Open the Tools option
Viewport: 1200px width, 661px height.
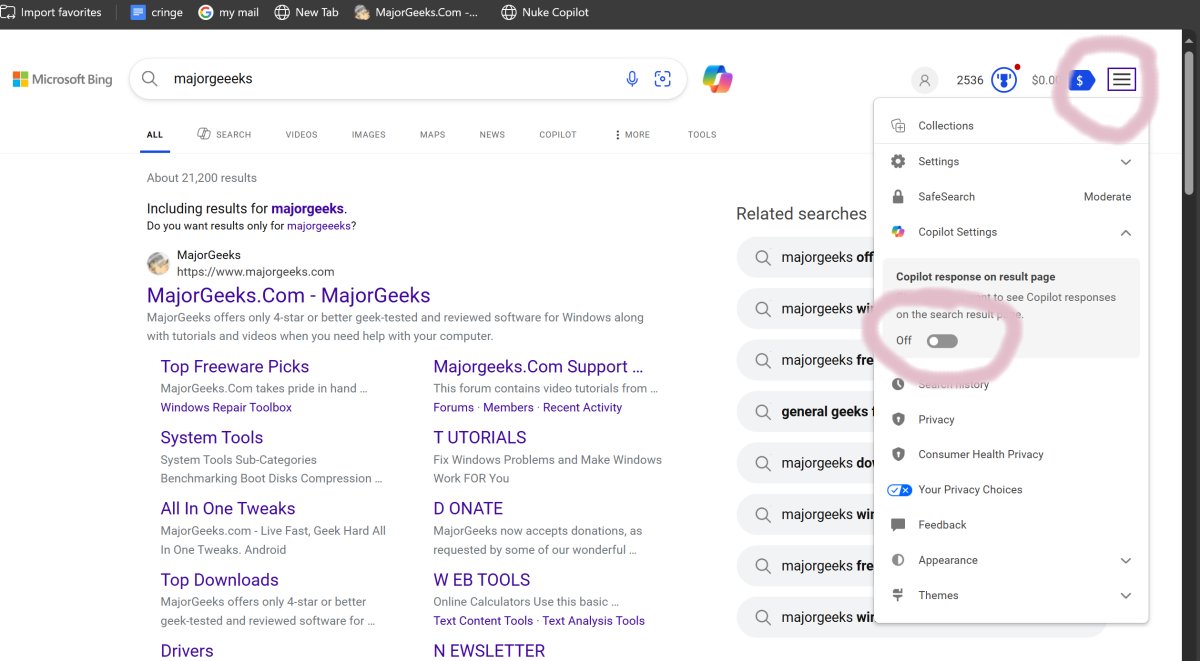(x=702, y=135)
